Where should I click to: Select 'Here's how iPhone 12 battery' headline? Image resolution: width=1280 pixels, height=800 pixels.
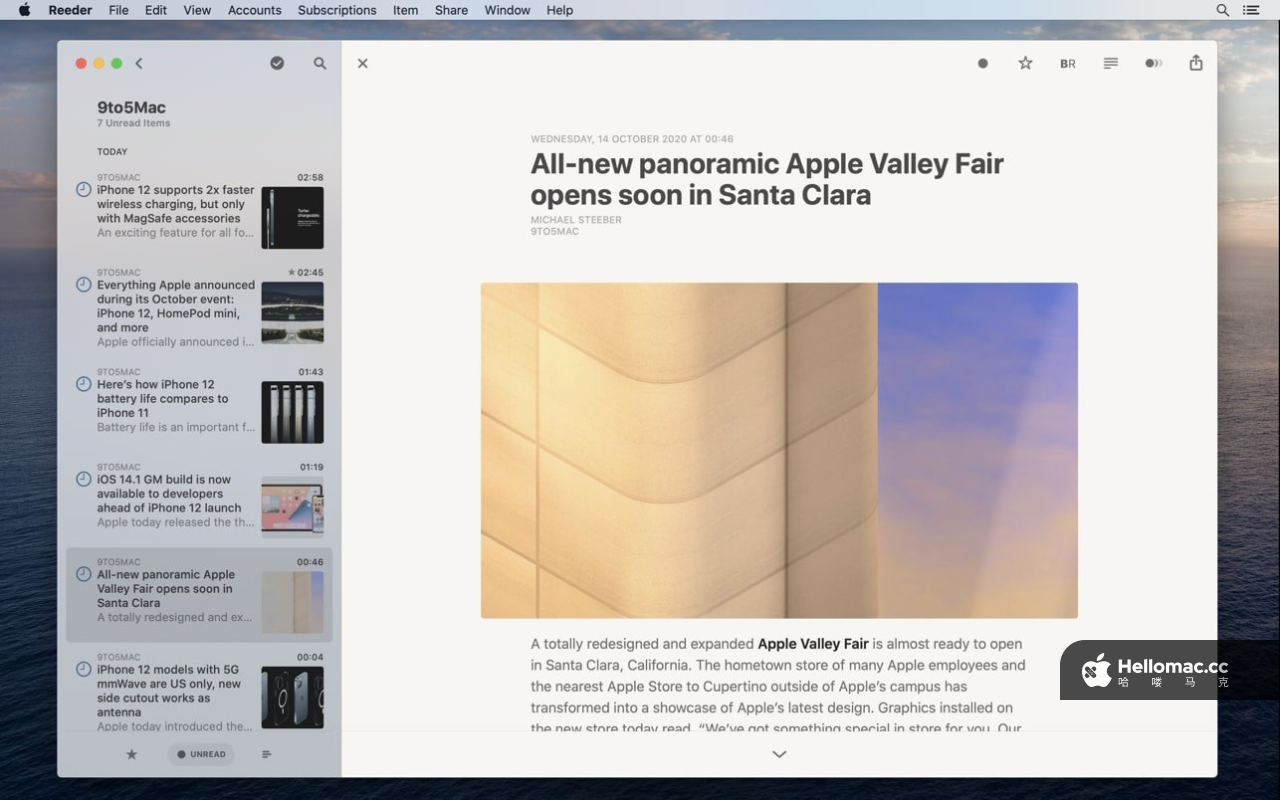click(x=163, y=398)
